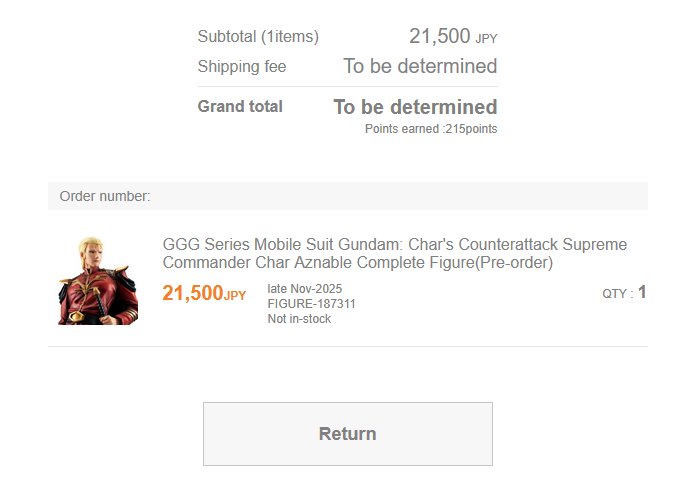Open the Char Aznable figure thumbnail

pyautogui.click(x=98, y=280)
